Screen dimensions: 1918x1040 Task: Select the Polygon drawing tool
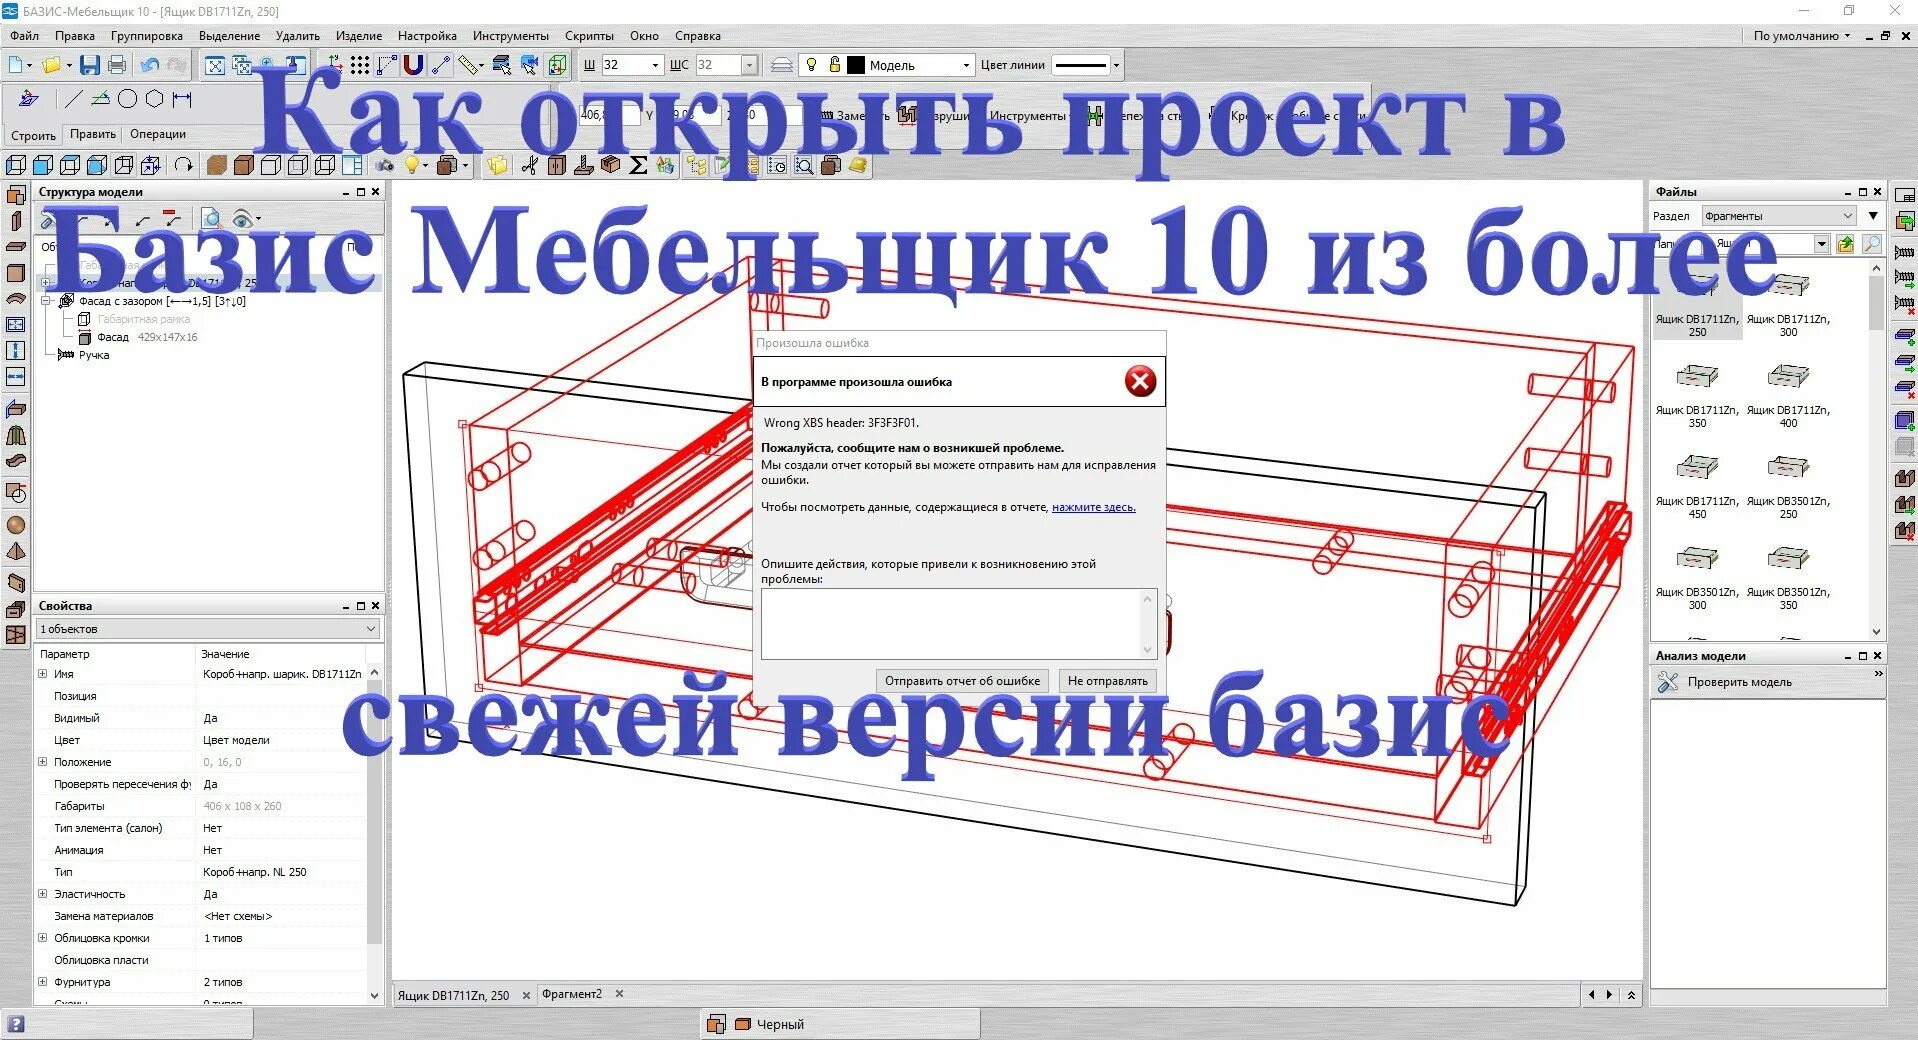154,99
